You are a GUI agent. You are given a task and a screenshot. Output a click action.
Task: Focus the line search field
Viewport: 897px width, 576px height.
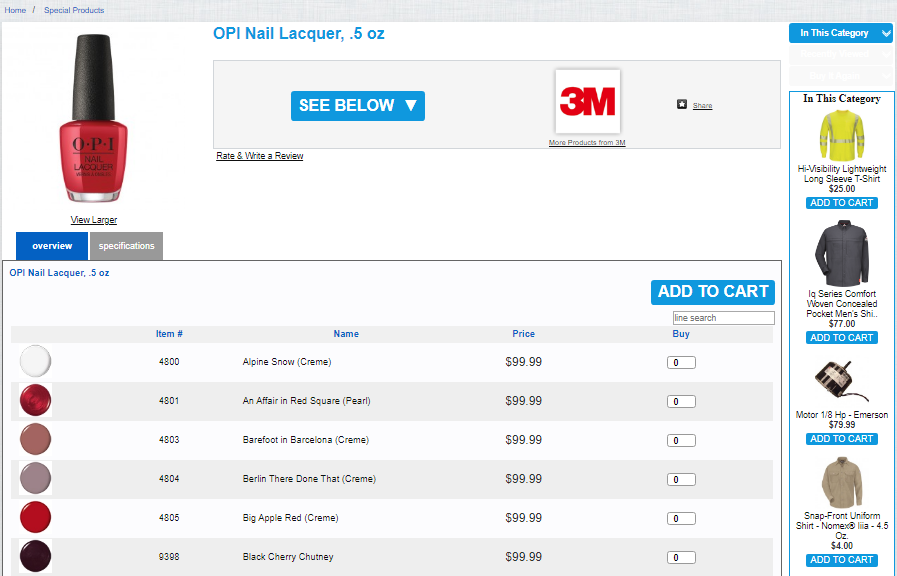coord(724,317)
